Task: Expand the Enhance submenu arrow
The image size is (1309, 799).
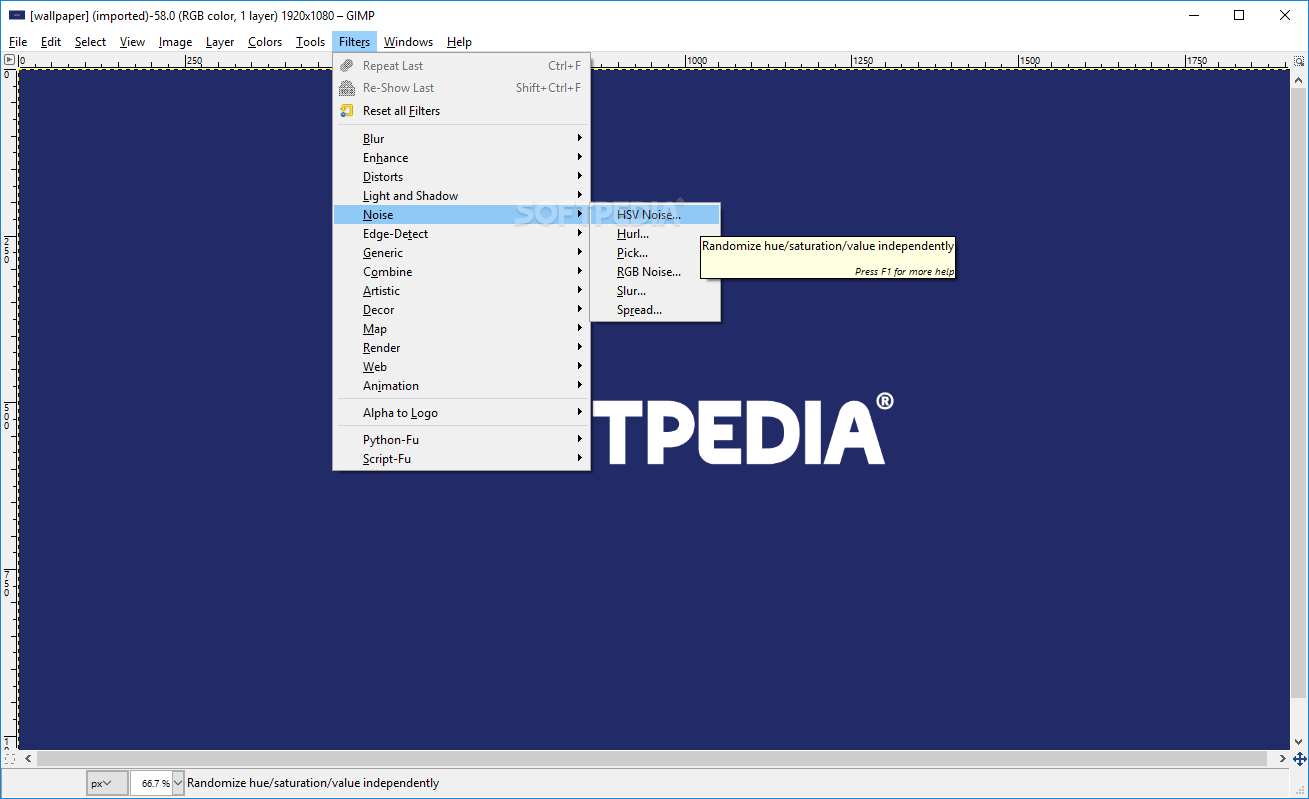Action: [579, 157]
